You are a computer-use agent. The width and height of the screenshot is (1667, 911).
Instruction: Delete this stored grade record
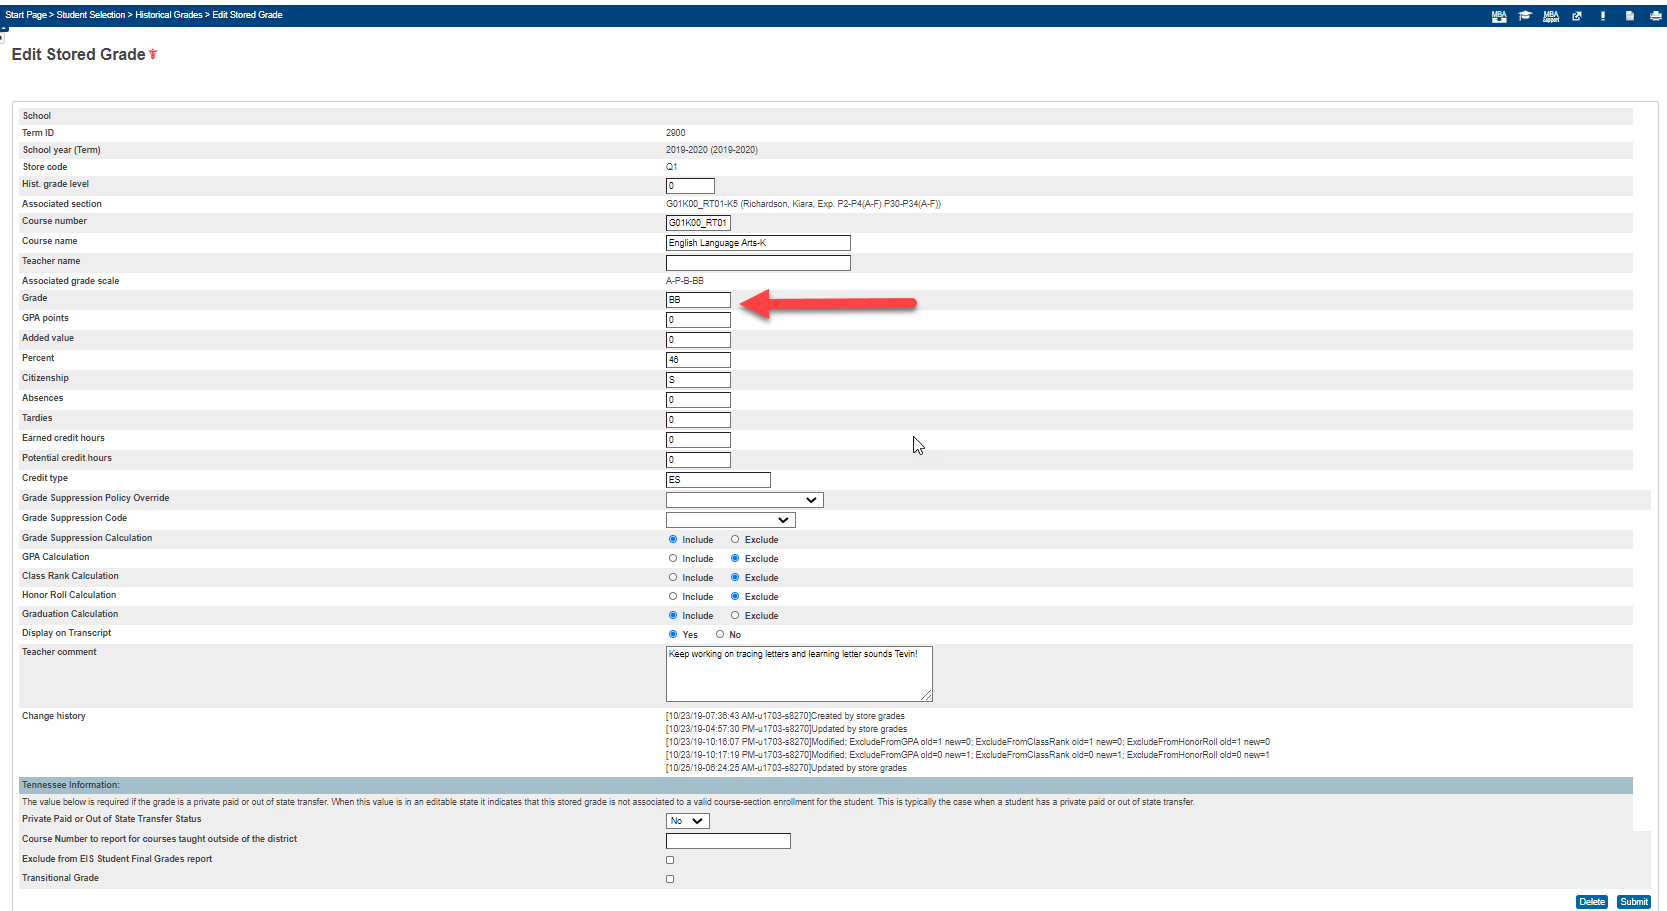(x=1592, y=901)
